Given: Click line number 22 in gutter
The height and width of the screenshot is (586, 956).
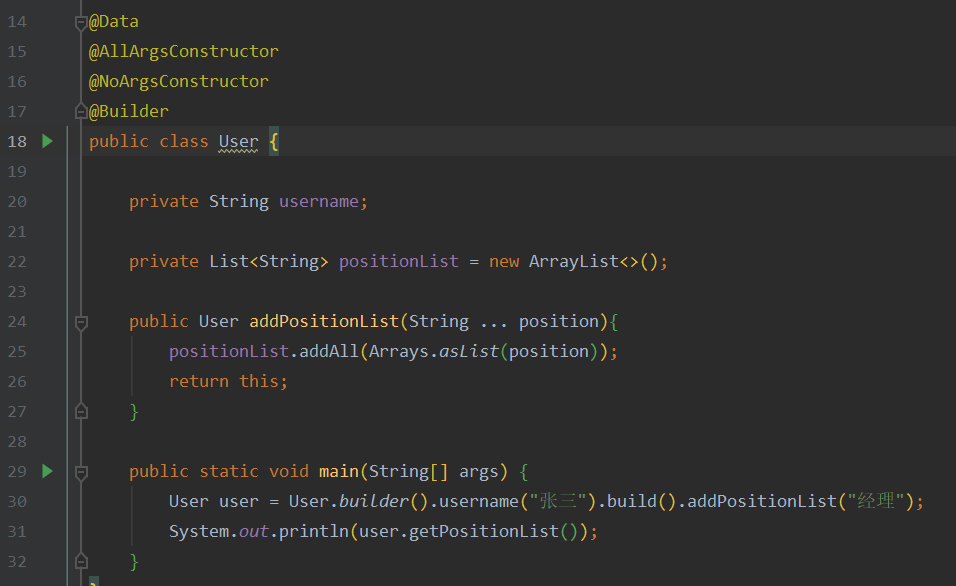Looking at the screenshot, I should (x=17, y=262).
